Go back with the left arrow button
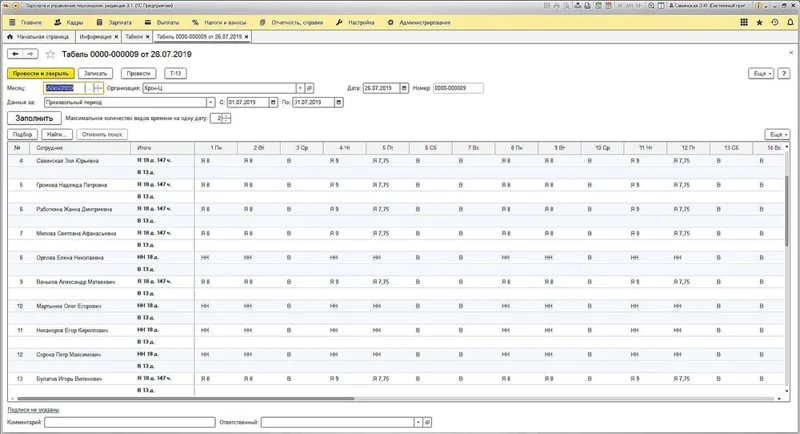 (15, 54)
